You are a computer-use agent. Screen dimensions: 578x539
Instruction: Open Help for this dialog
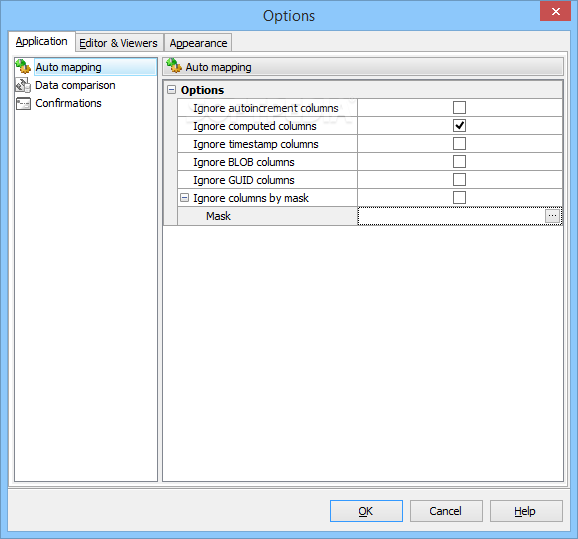pos(526,511)
